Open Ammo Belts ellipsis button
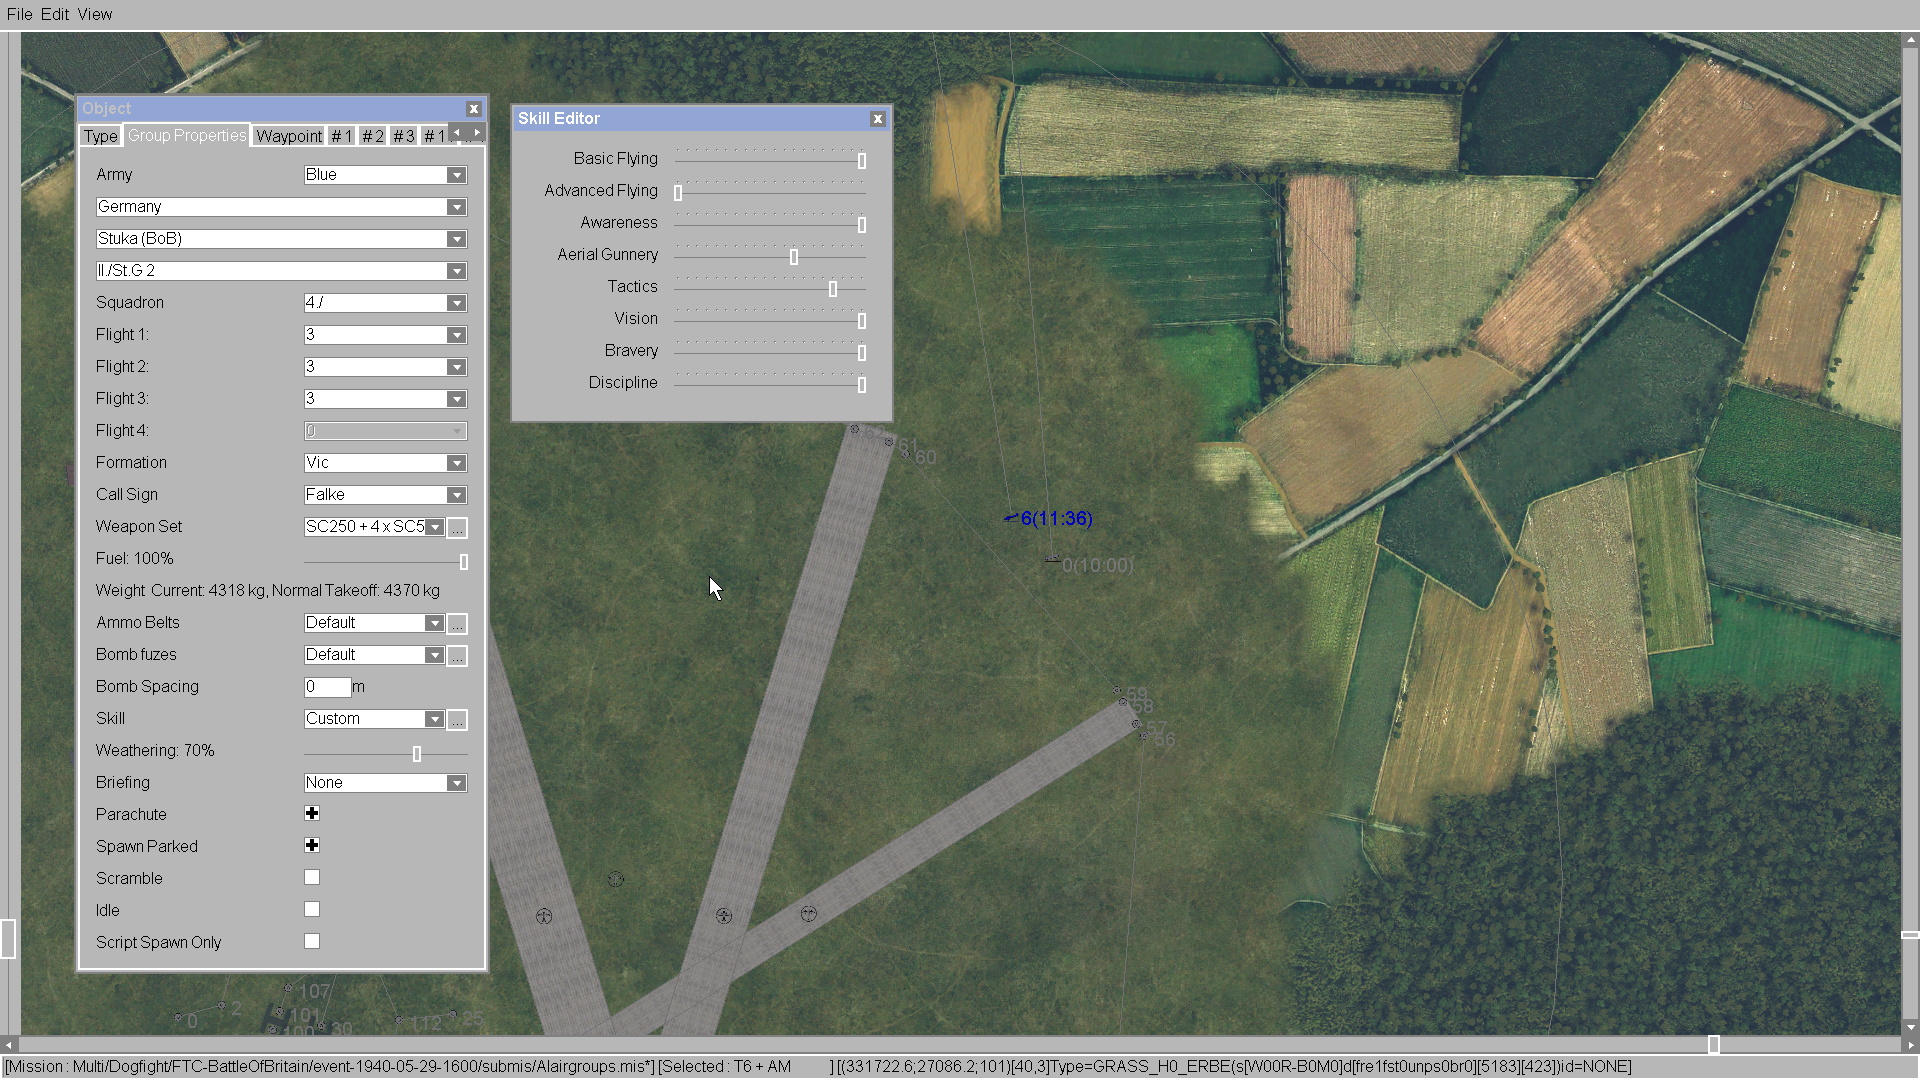This screenshot has width=1920, height=1080. [457, 623]
